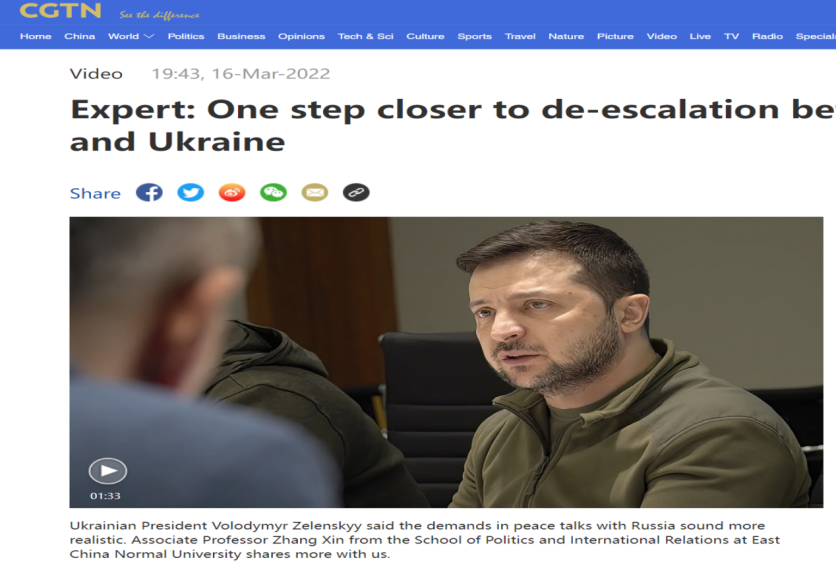836x566 pixels.
Task: Share the article on Facebook
Action: [149, 192]
